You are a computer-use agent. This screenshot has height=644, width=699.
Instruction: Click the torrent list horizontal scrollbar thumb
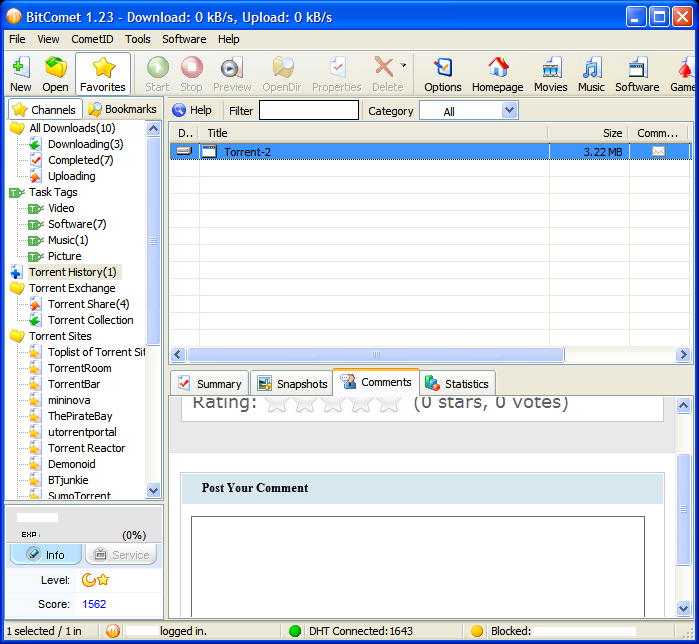[376, 355]
